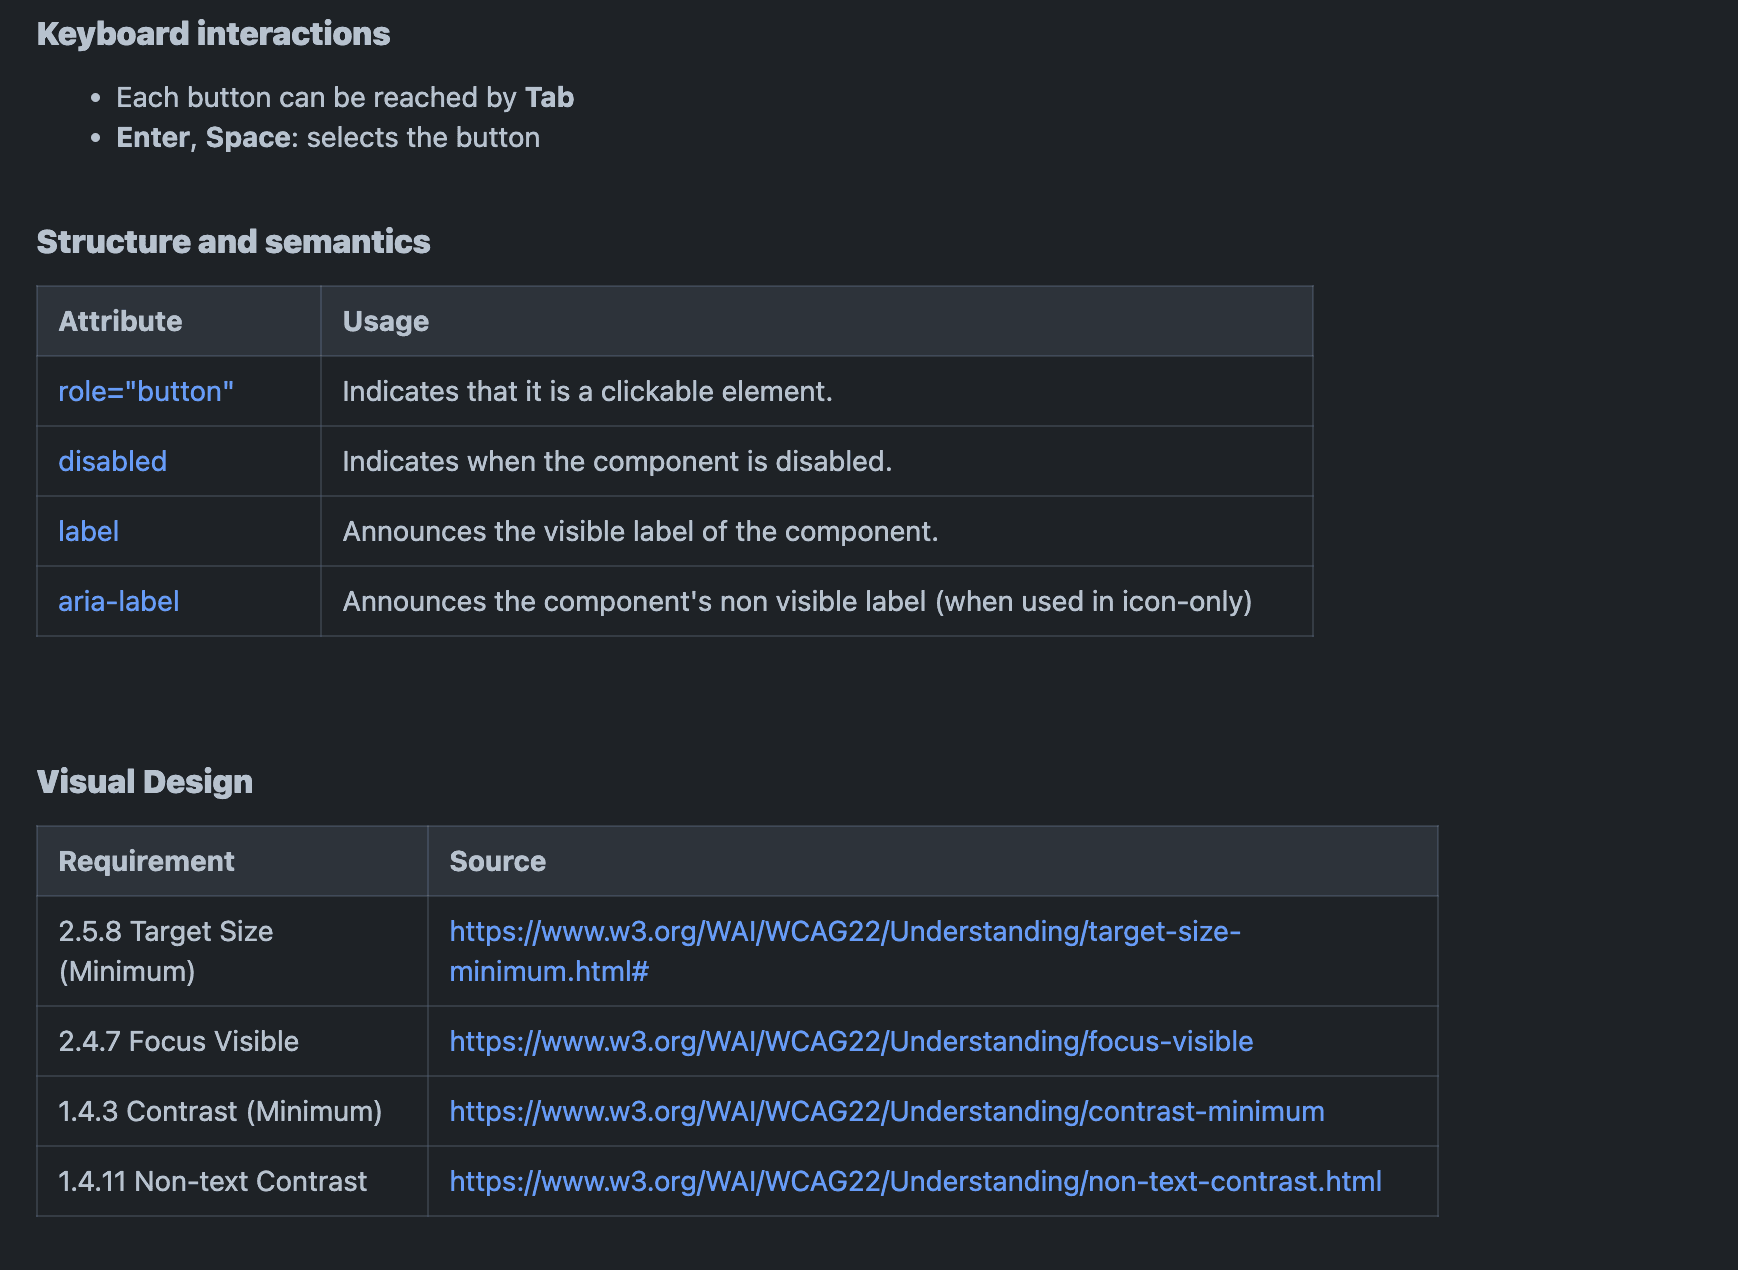Click the 2.4.7 Focus Visible cell
1738x1270 pixels.
click(178, 1041)
